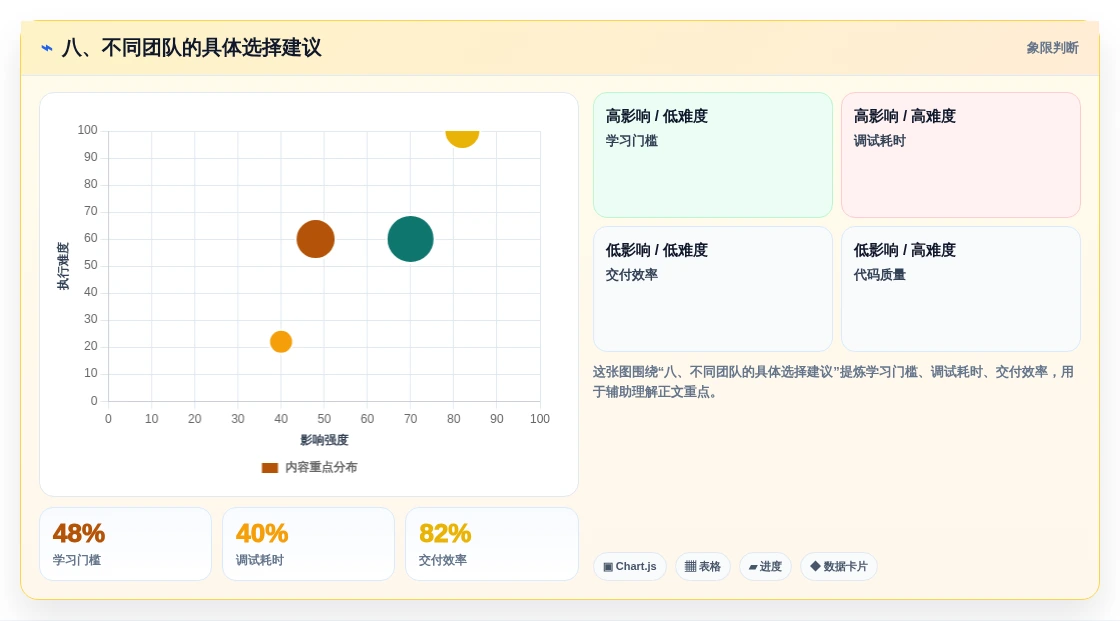
Task: Click the 交付效率 text in the quadrant card
Action: point(631,274)
